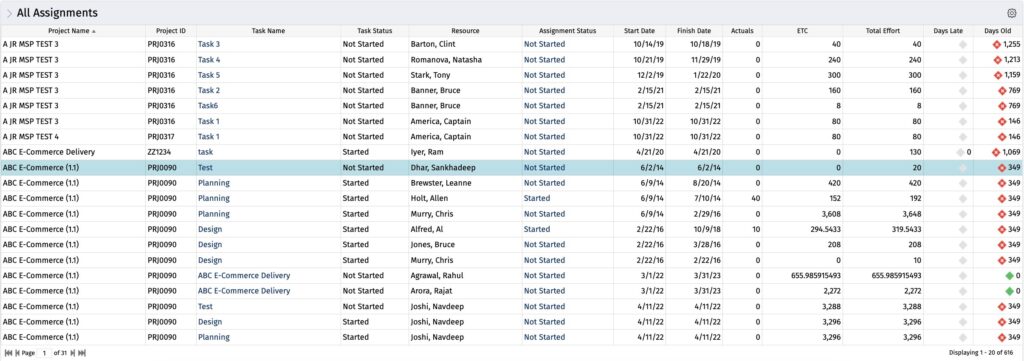Viewport: 1024px width, 361px height.
Task: Sort by Project Name column header
Action: click(72, 31)
